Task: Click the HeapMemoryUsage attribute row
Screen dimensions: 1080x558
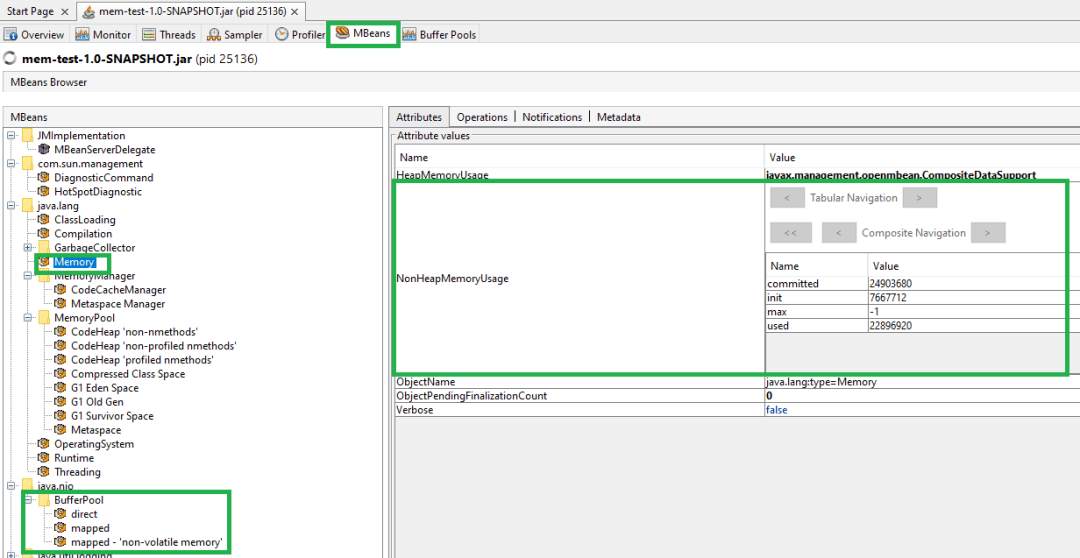Action: click(737, 175)
